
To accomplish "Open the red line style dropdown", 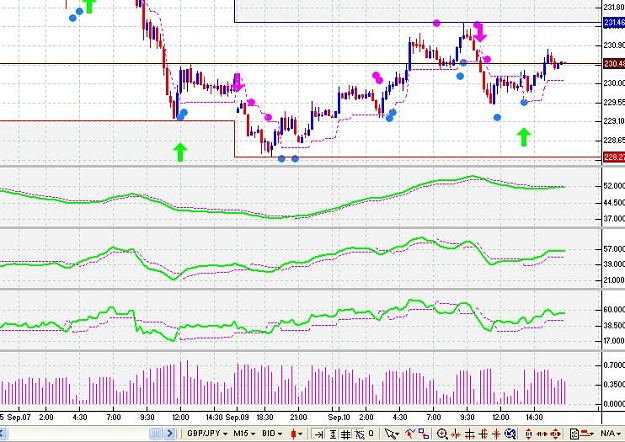I will [x=586, y=434].
